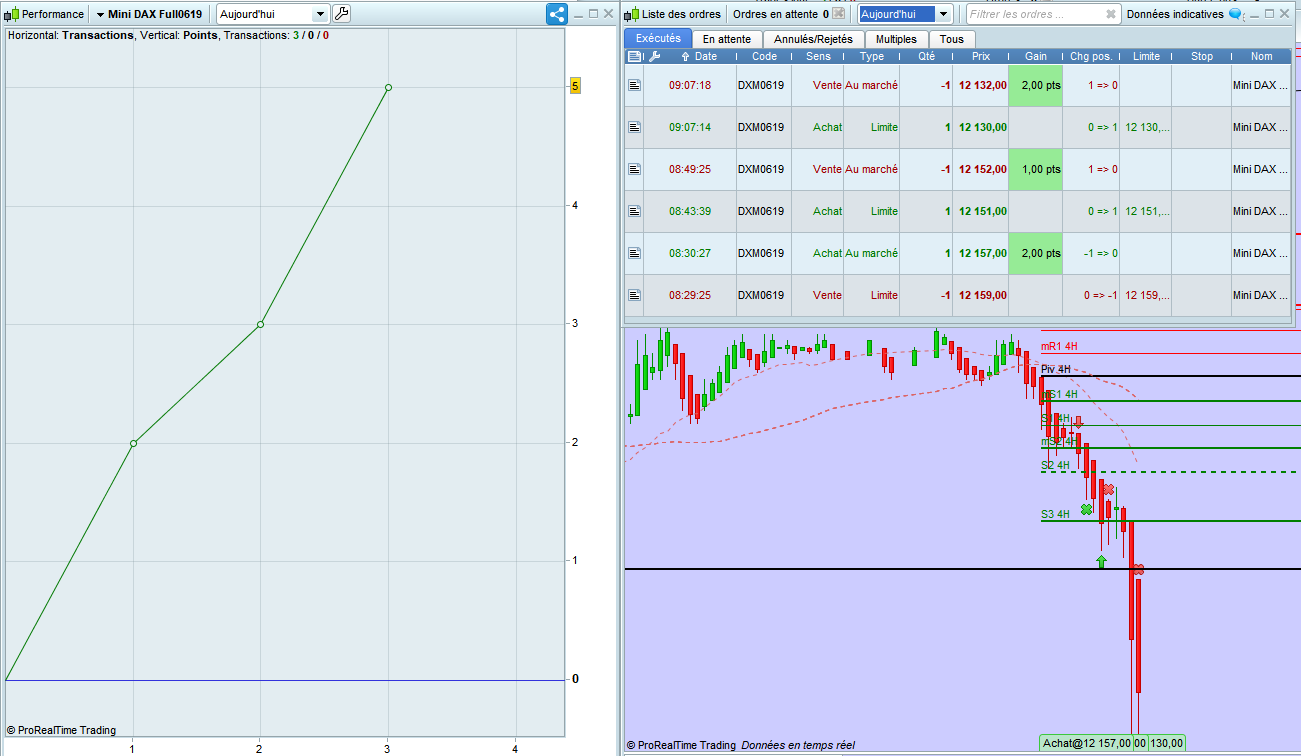The height and width of the screenshot is (756, 1301).
Task: Click the Performance window candlestick icon
Action: click(12, 15)
